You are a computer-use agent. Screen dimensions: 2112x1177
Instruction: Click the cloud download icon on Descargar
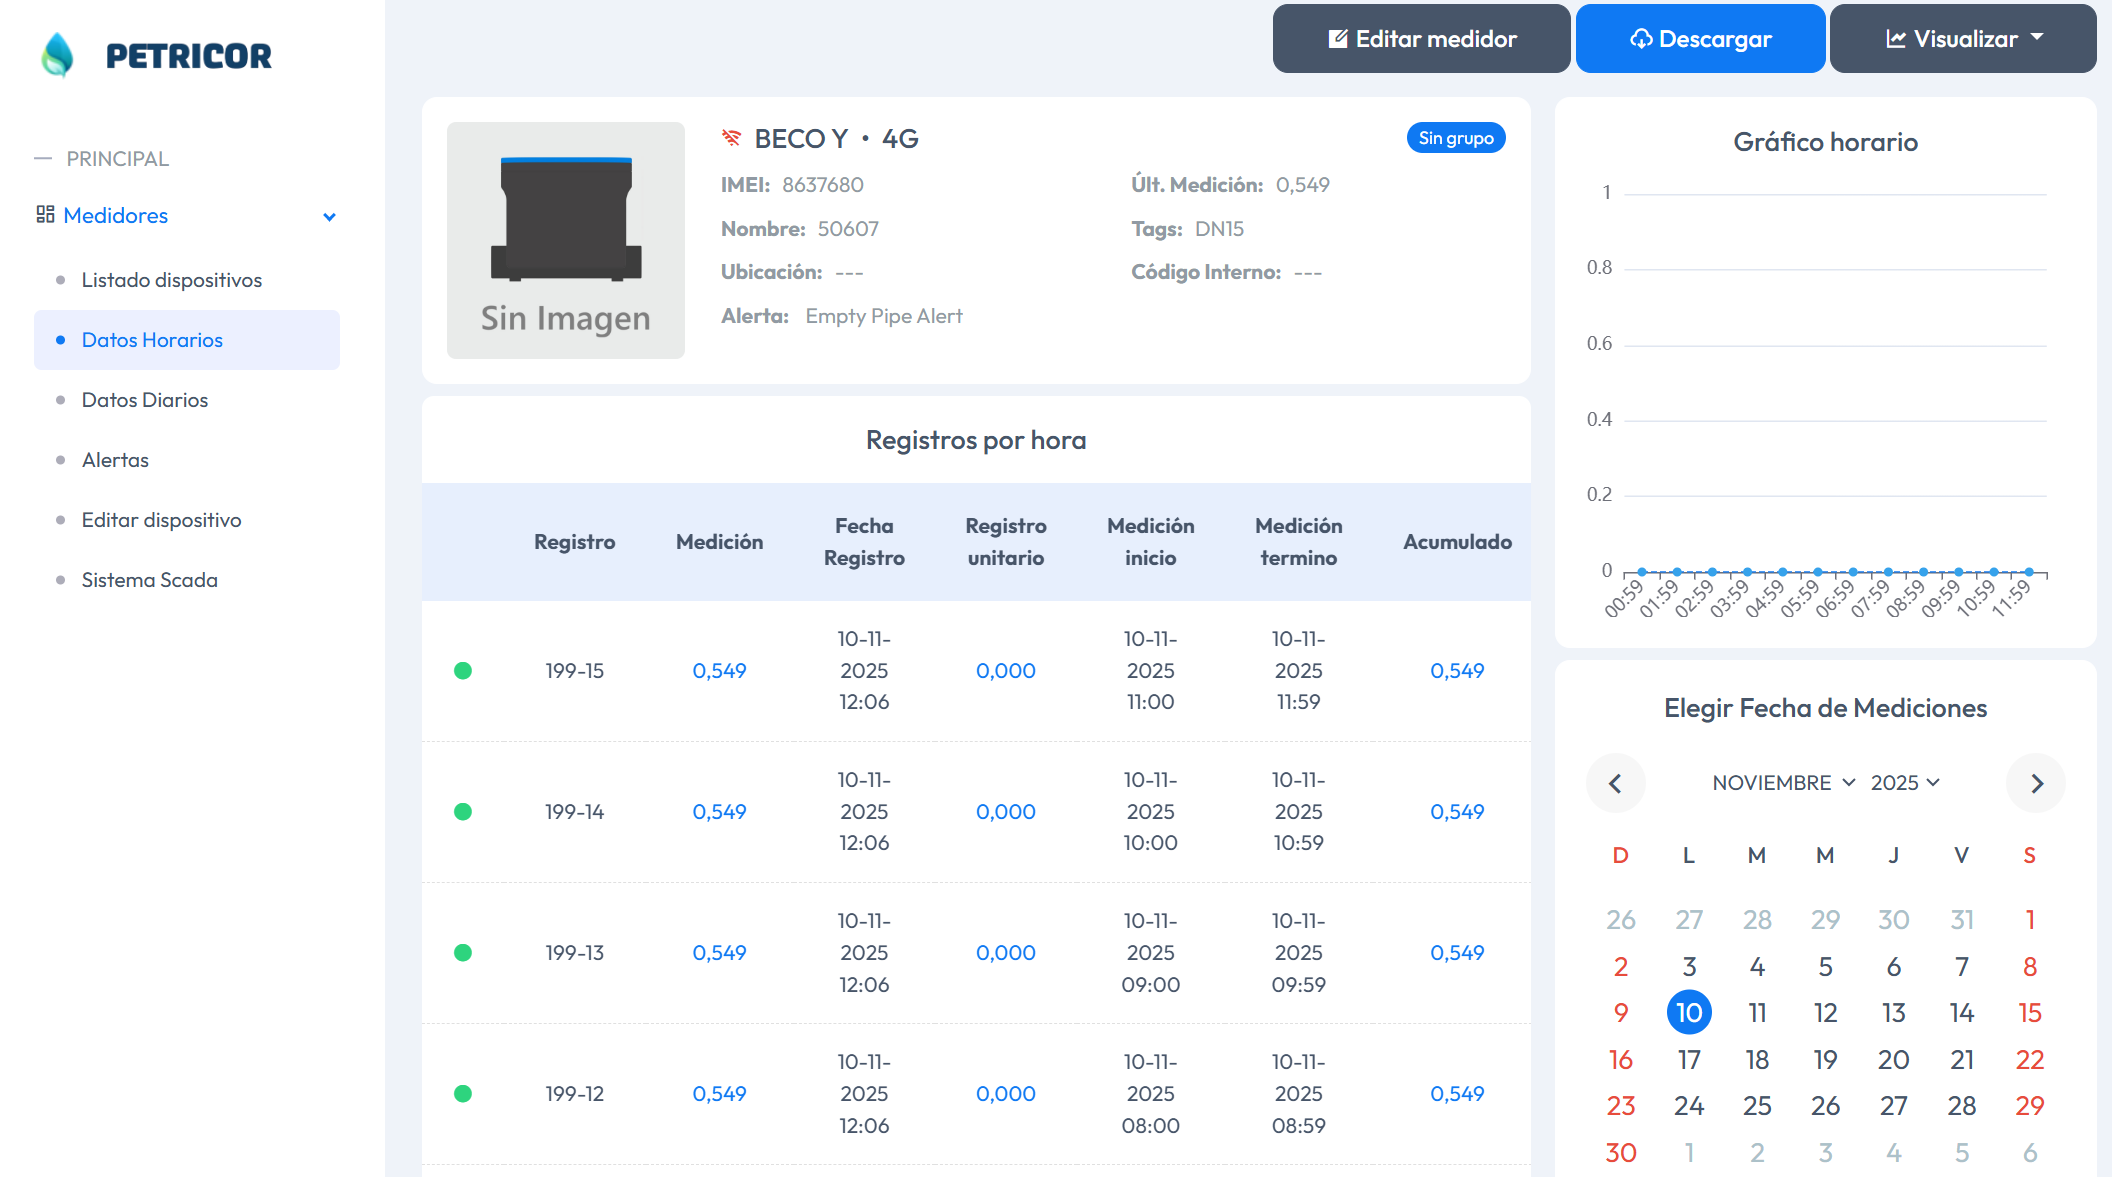pyautogui.click(x=1641, y=38)
